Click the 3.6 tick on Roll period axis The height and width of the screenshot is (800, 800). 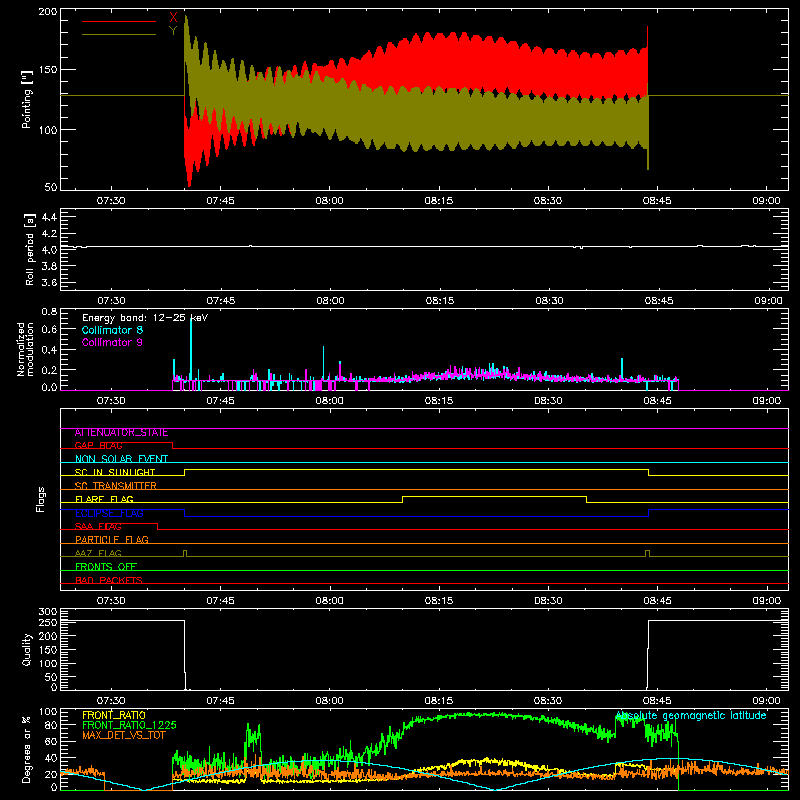(x=49, y=282)
